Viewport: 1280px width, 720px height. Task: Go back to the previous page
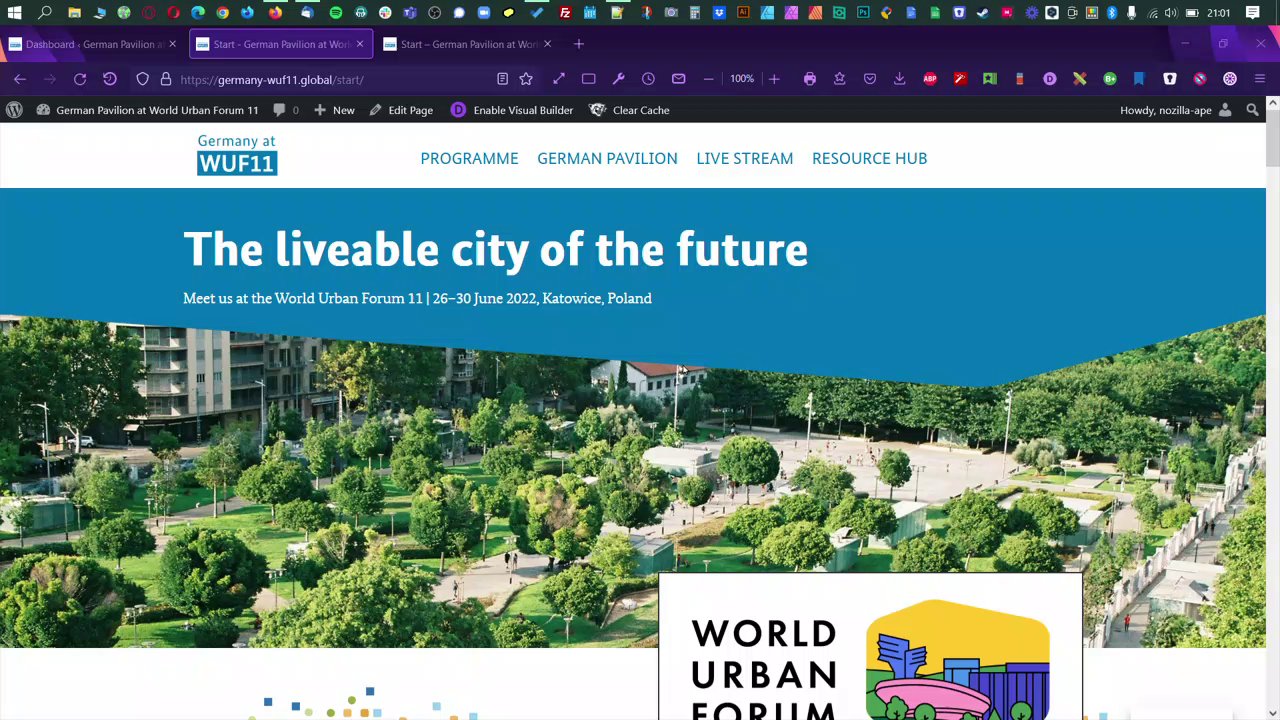click(x=20, y=79)
